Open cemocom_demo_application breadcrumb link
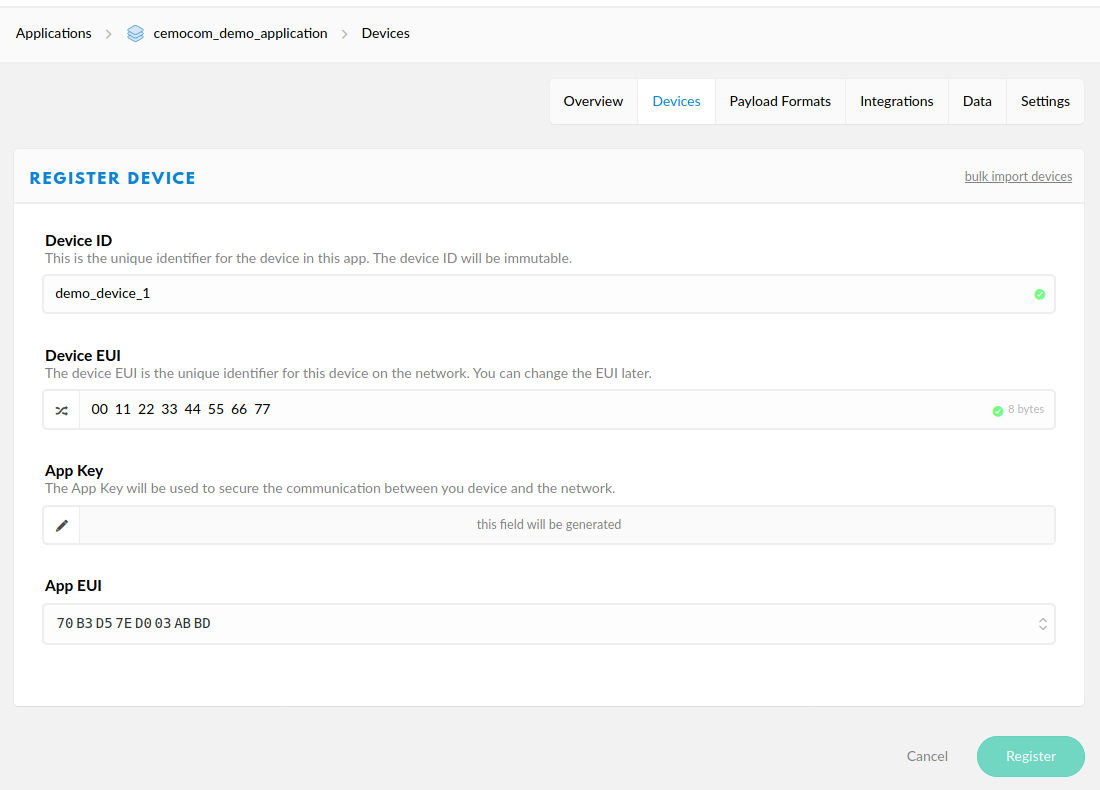The width and height of the screenshot is (1100, 790). tap(240, 34)
